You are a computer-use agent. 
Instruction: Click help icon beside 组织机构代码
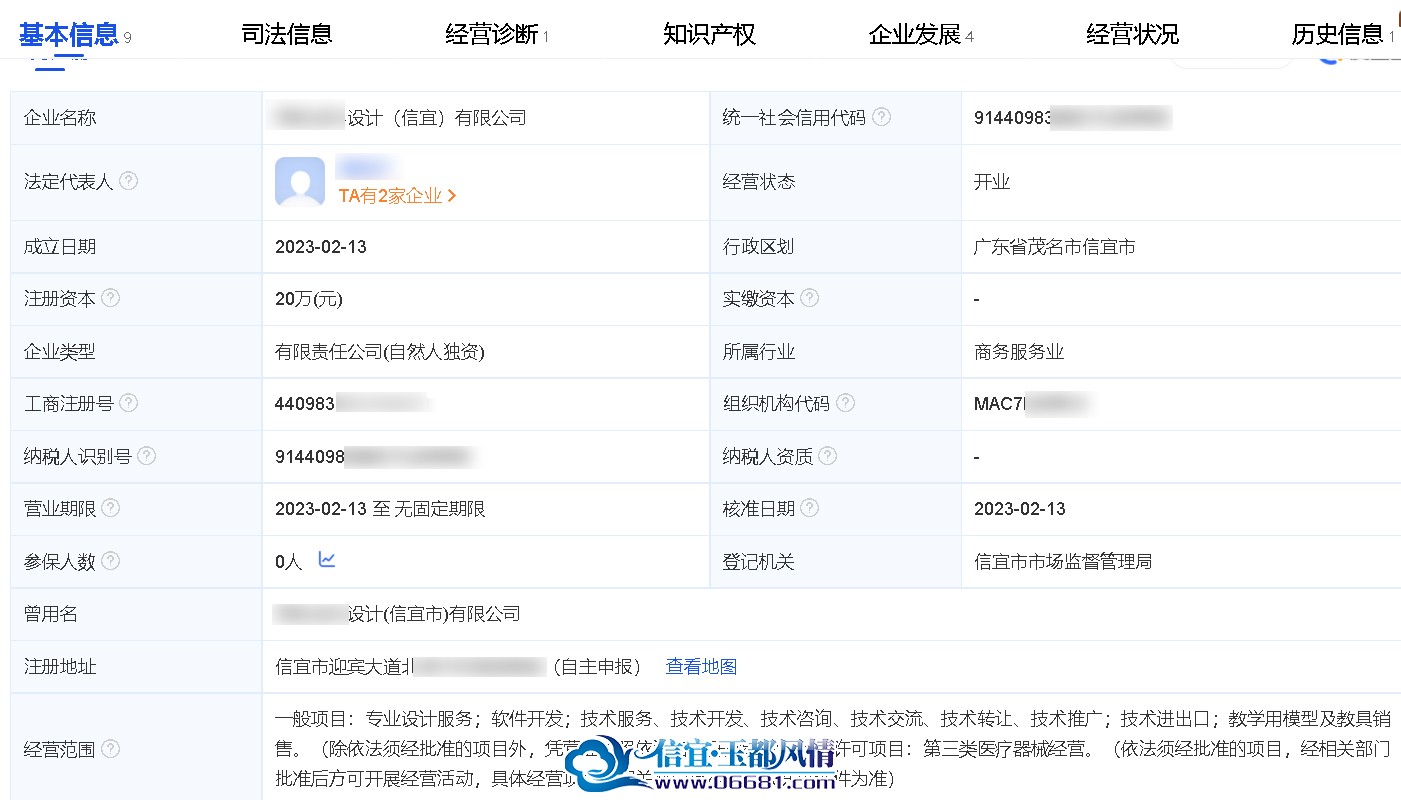point(845,403)
